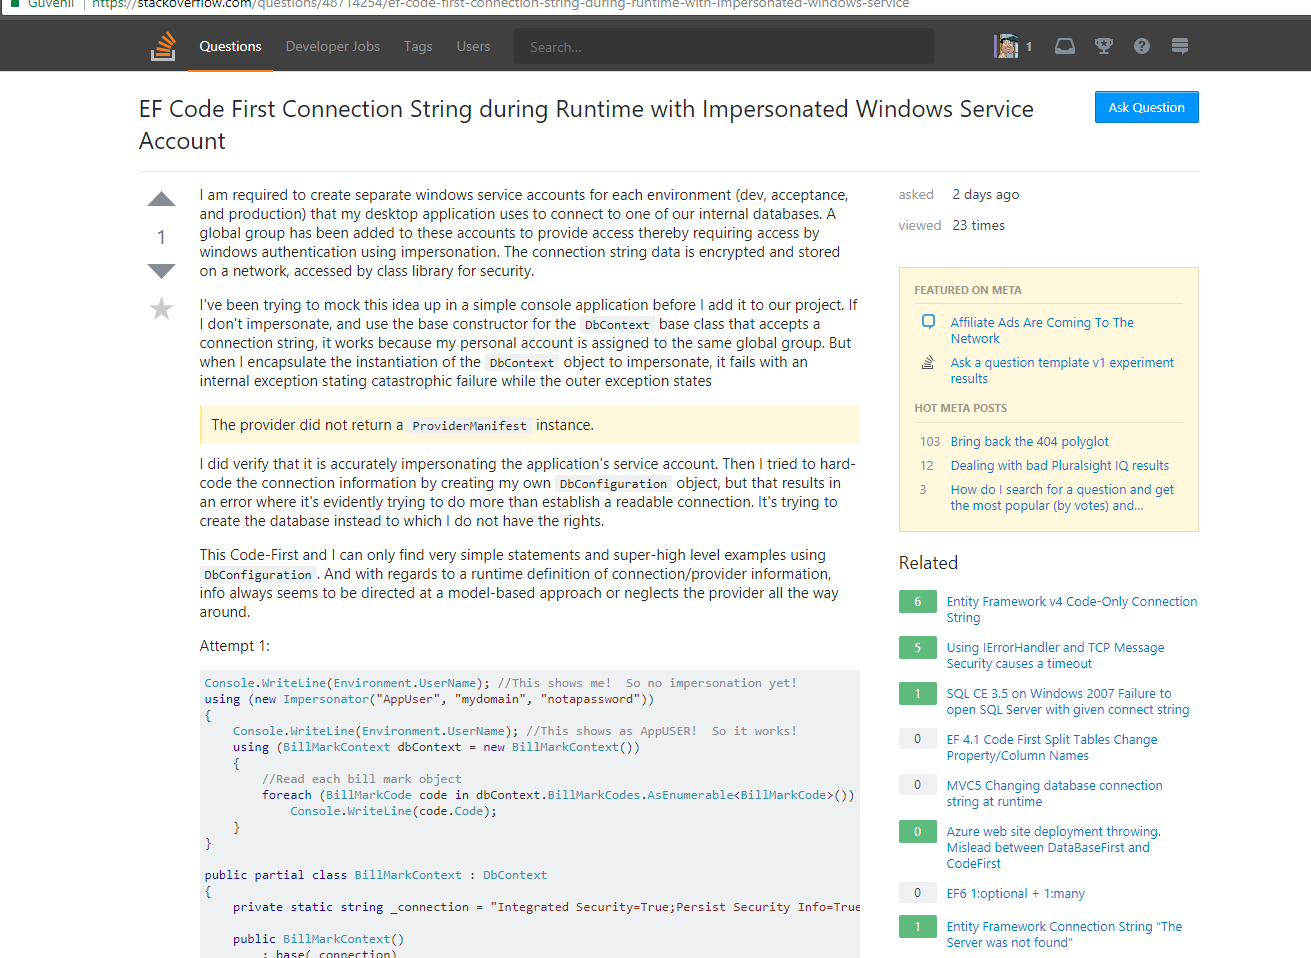The height and width of the screenshot is (958, 1311).
Task: Open the Developer Jobs tab
Action: coord(333,46)
